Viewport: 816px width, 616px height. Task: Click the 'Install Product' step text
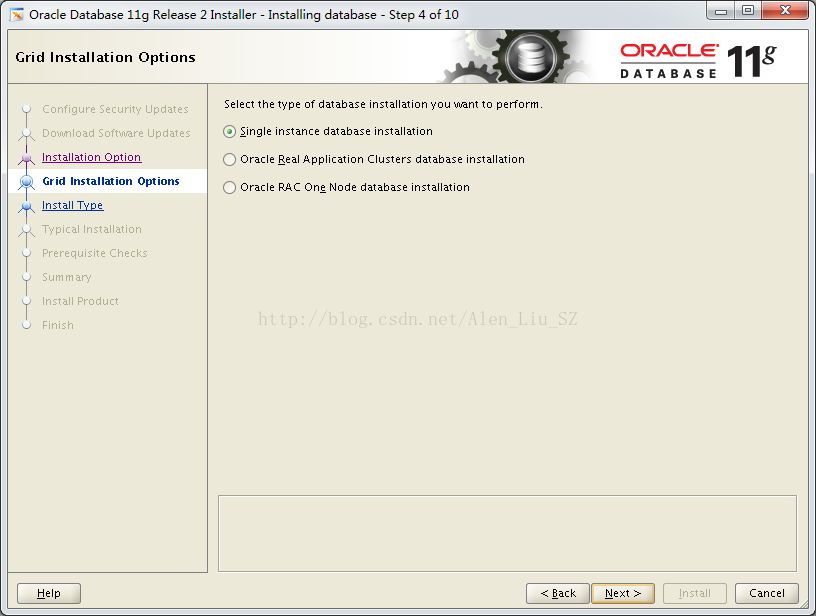coord(80,301)
